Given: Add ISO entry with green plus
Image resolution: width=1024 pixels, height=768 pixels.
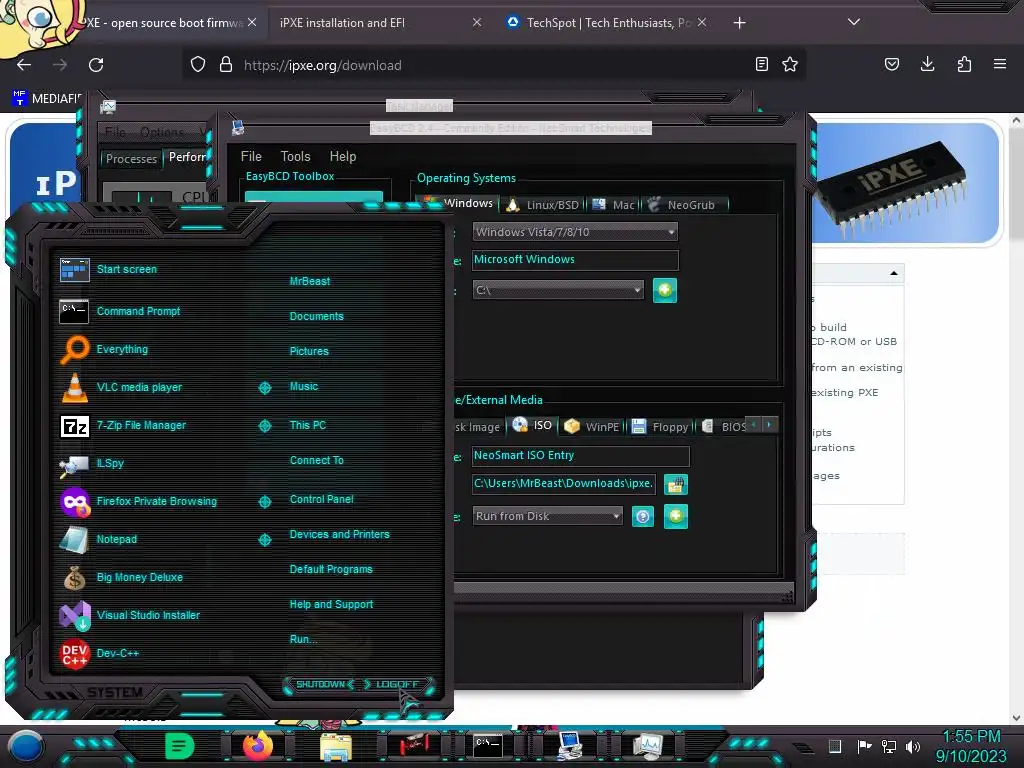Looking at the screenshot, I should coord(676,517).
